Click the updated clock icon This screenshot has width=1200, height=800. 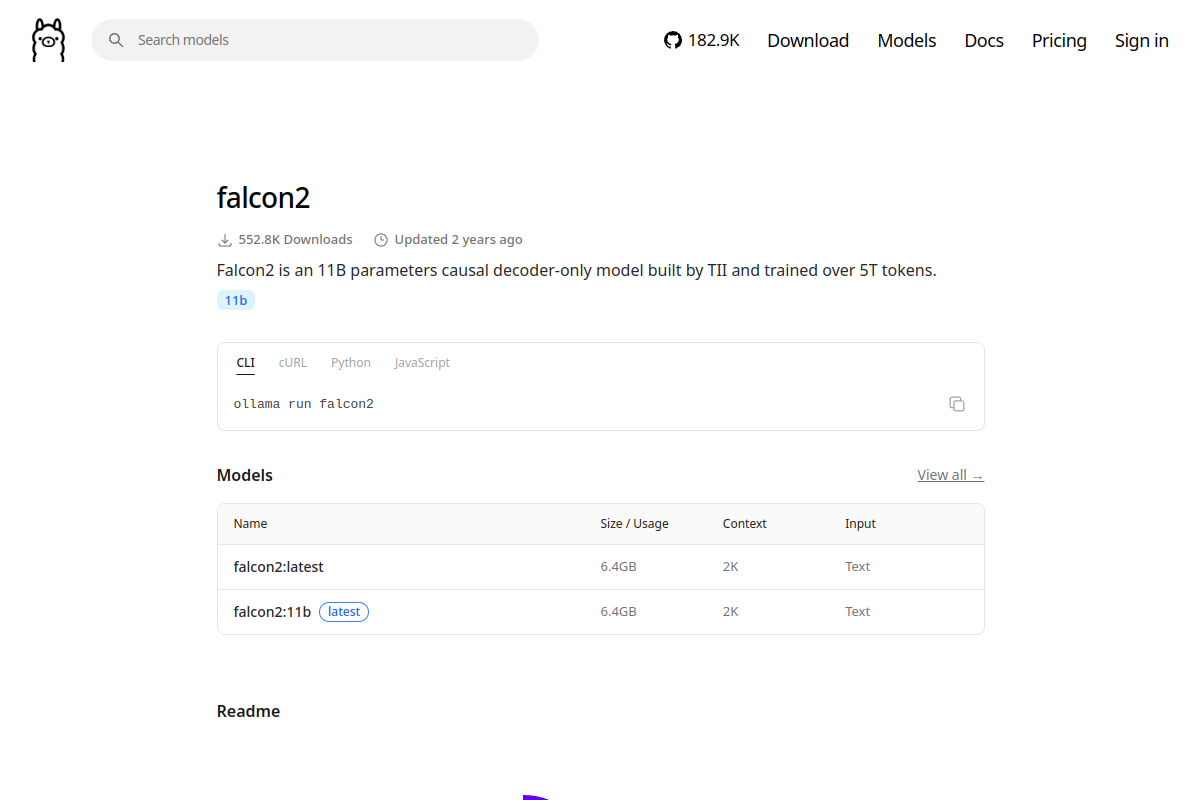[x=381, y=240]
